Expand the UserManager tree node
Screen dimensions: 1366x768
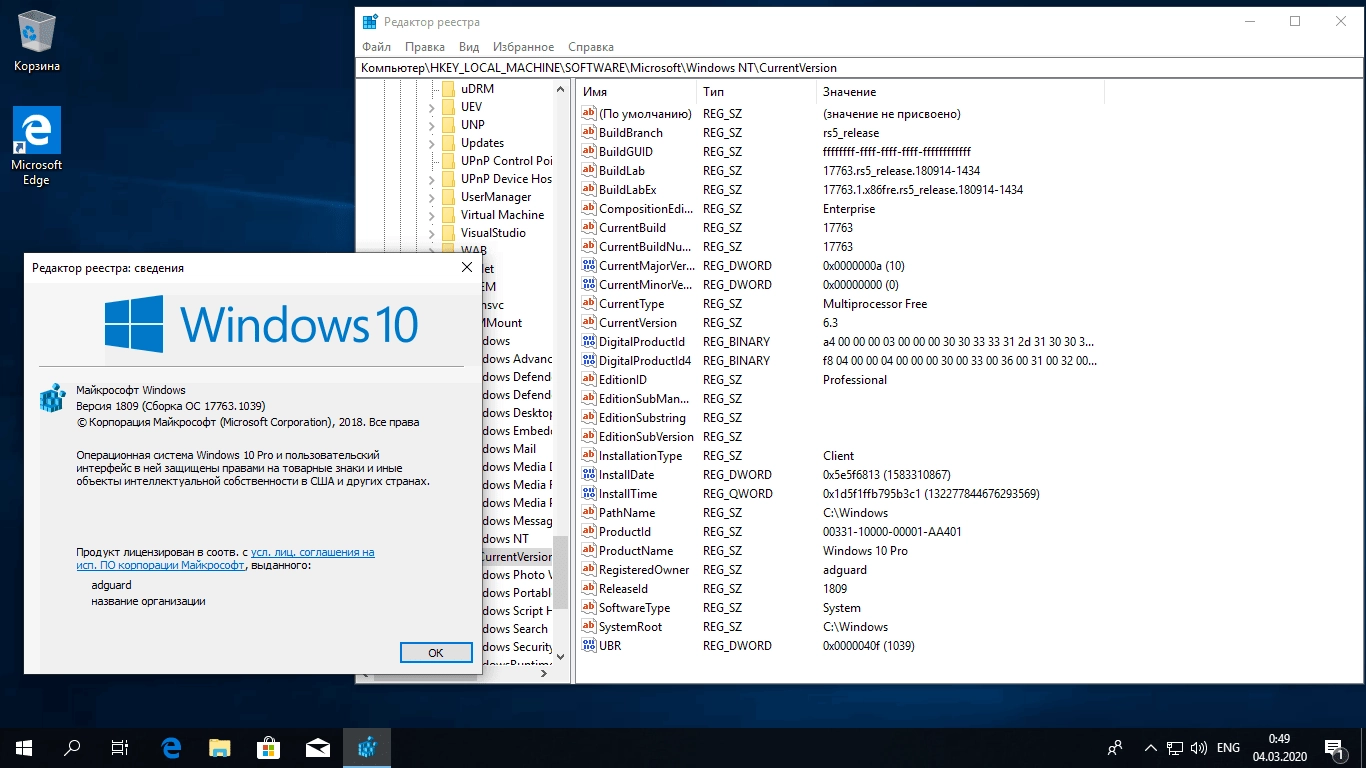(432, 197)
